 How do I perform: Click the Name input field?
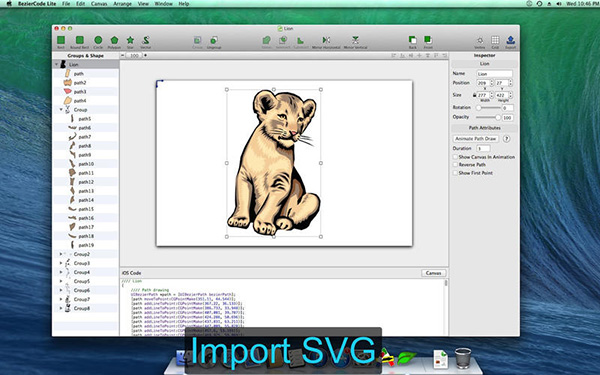(494, 73)
